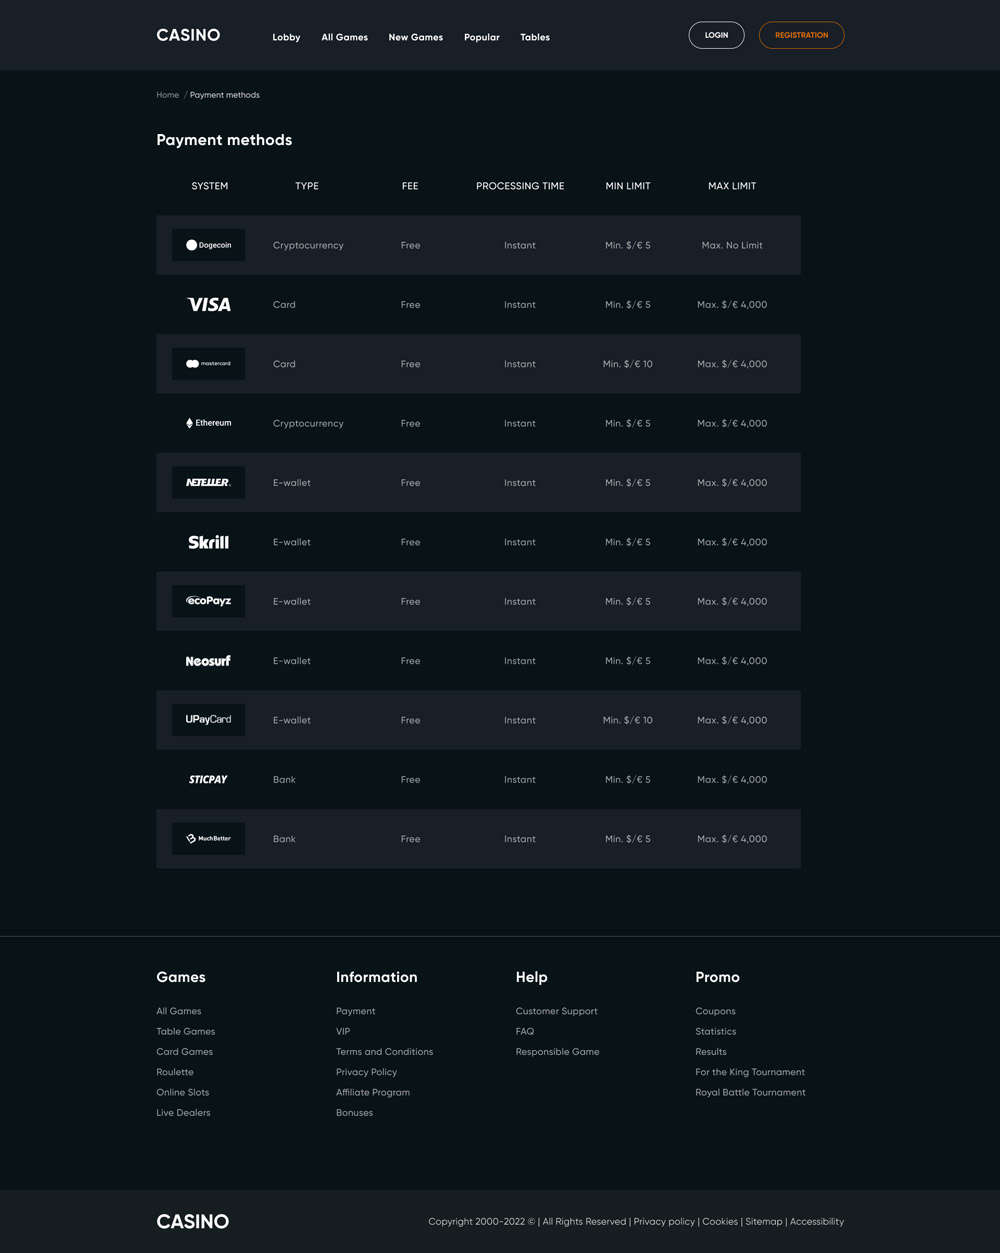The width and height of the screenshot is (1000, 1253).
Task: Select the VISA card logo
Action: click(x=208, y=305)
